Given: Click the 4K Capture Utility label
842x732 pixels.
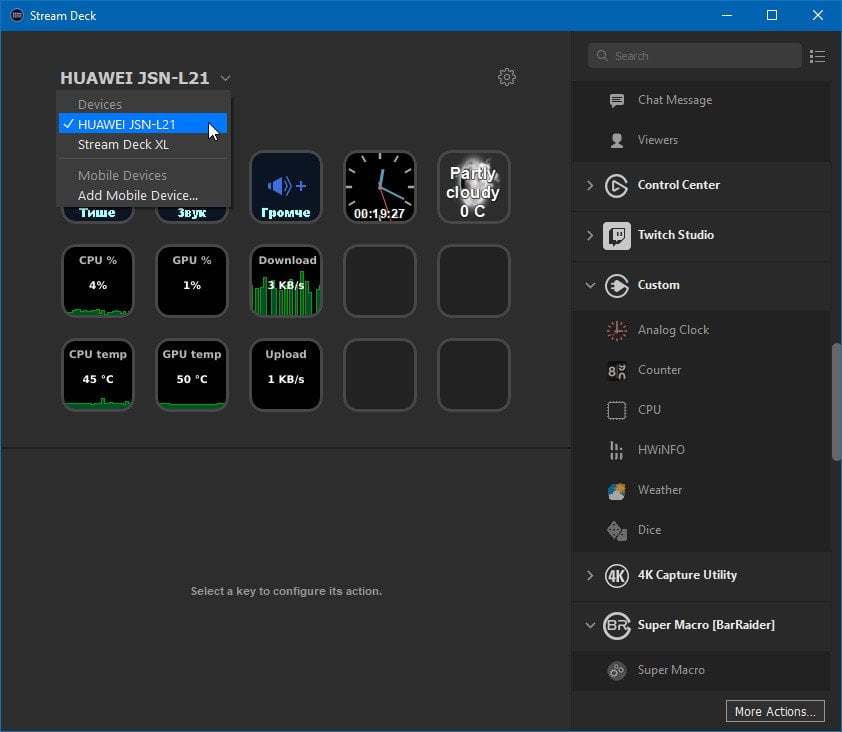Looking at the screenshot, I should (x=687, y=576).
